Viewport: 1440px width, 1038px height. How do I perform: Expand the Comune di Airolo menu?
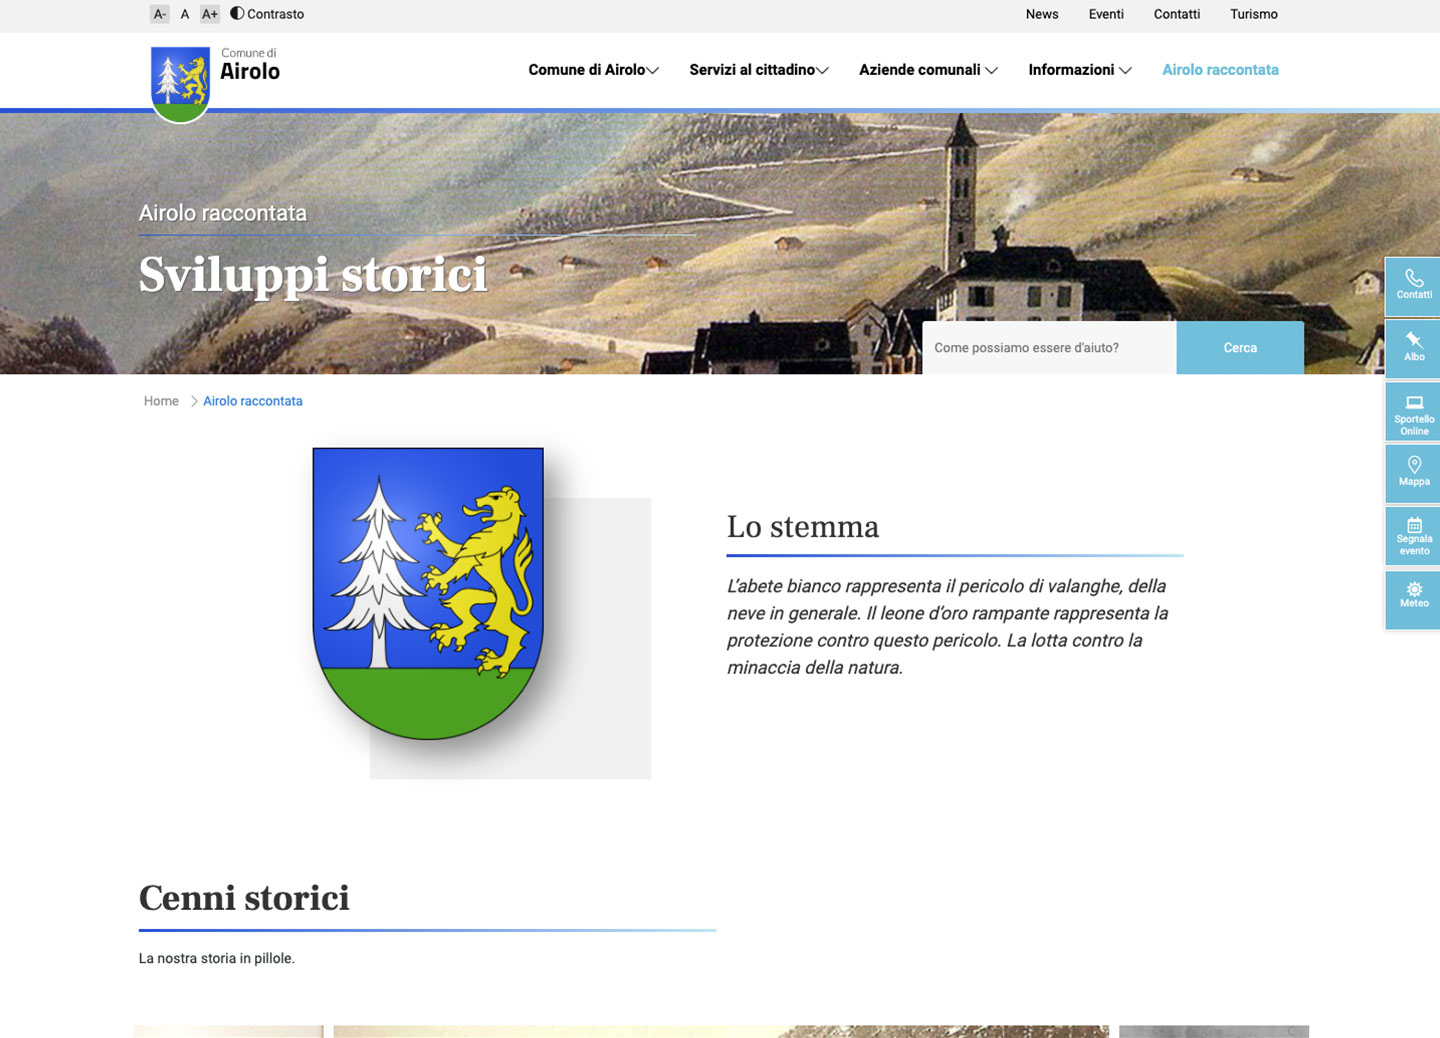(593, 70)
